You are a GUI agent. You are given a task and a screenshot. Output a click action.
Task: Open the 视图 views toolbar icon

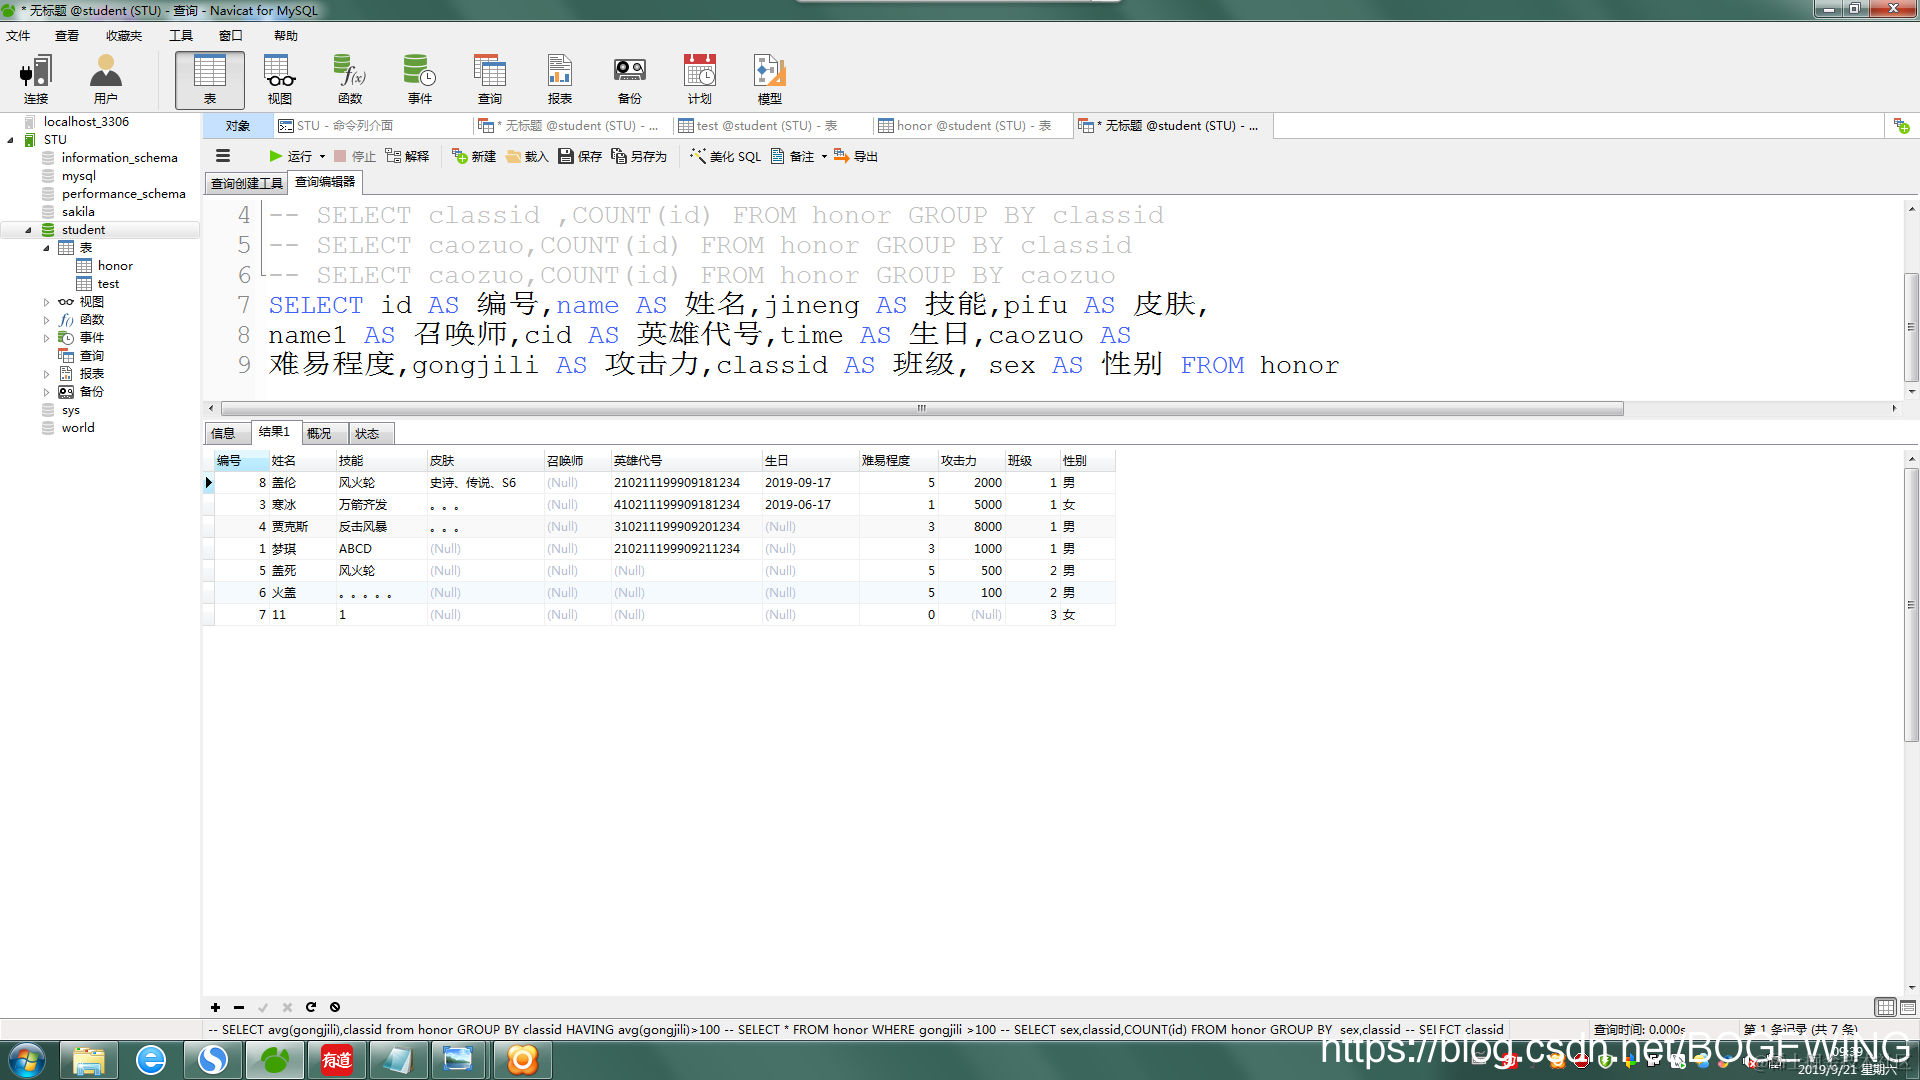coord(280,79)
